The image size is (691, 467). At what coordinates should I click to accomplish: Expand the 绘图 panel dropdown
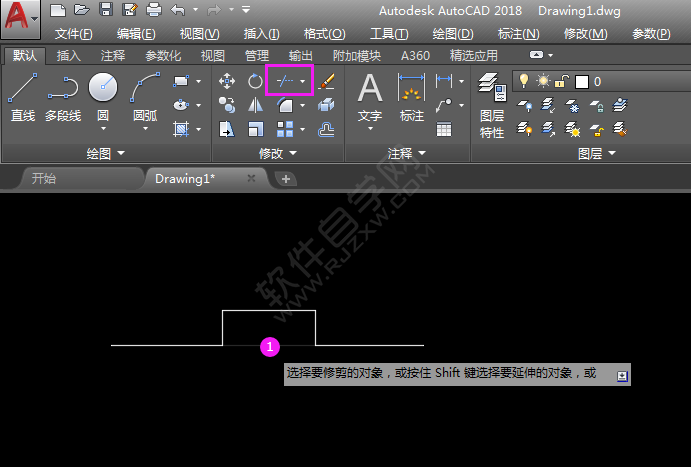coord(105,153)
